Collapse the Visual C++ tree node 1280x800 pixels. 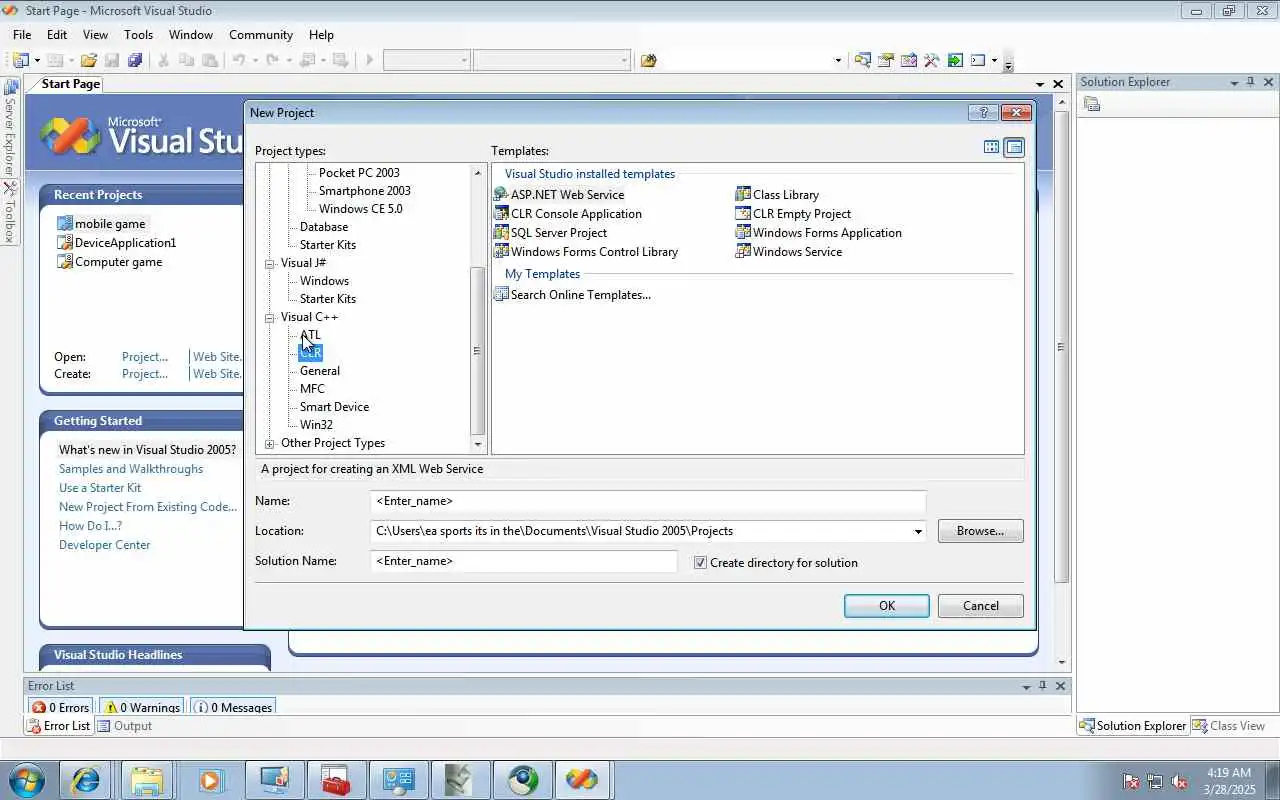click(x=270, y=317)
